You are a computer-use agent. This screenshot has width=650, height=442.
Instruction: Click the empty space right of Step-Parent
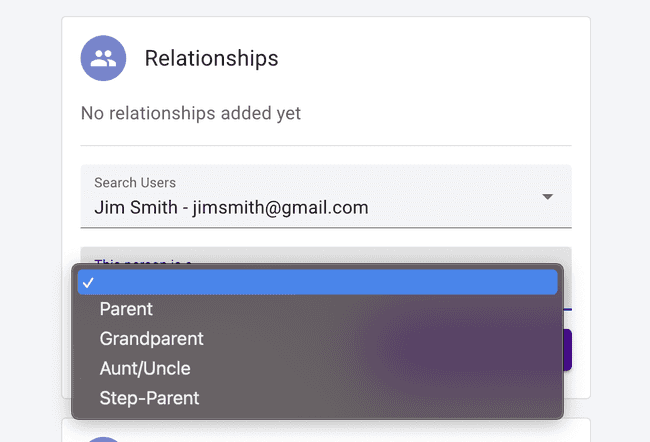380,398
